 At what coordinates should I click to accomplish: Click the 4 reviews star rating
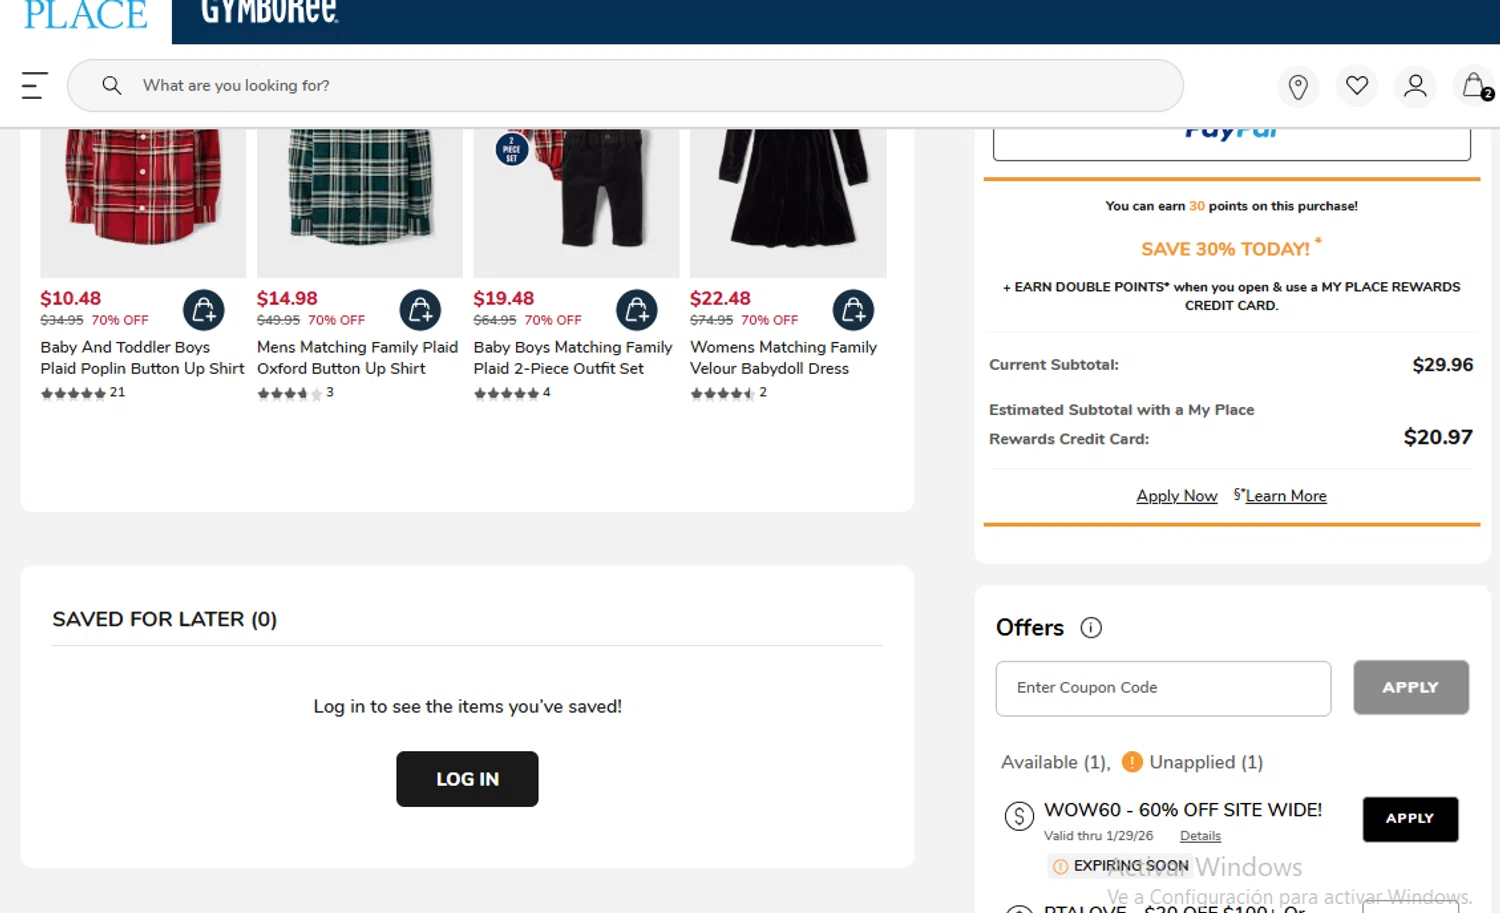(x=512, y=393)
